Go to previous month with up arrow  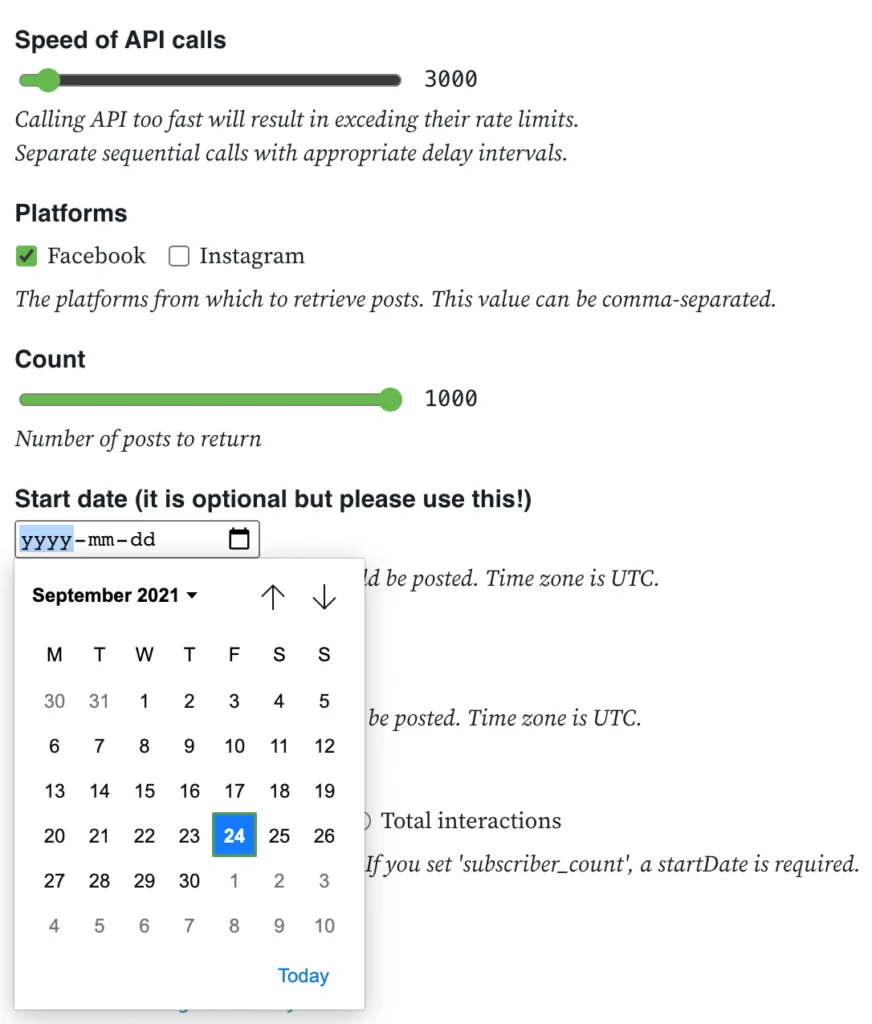click(x=272, y=596)
